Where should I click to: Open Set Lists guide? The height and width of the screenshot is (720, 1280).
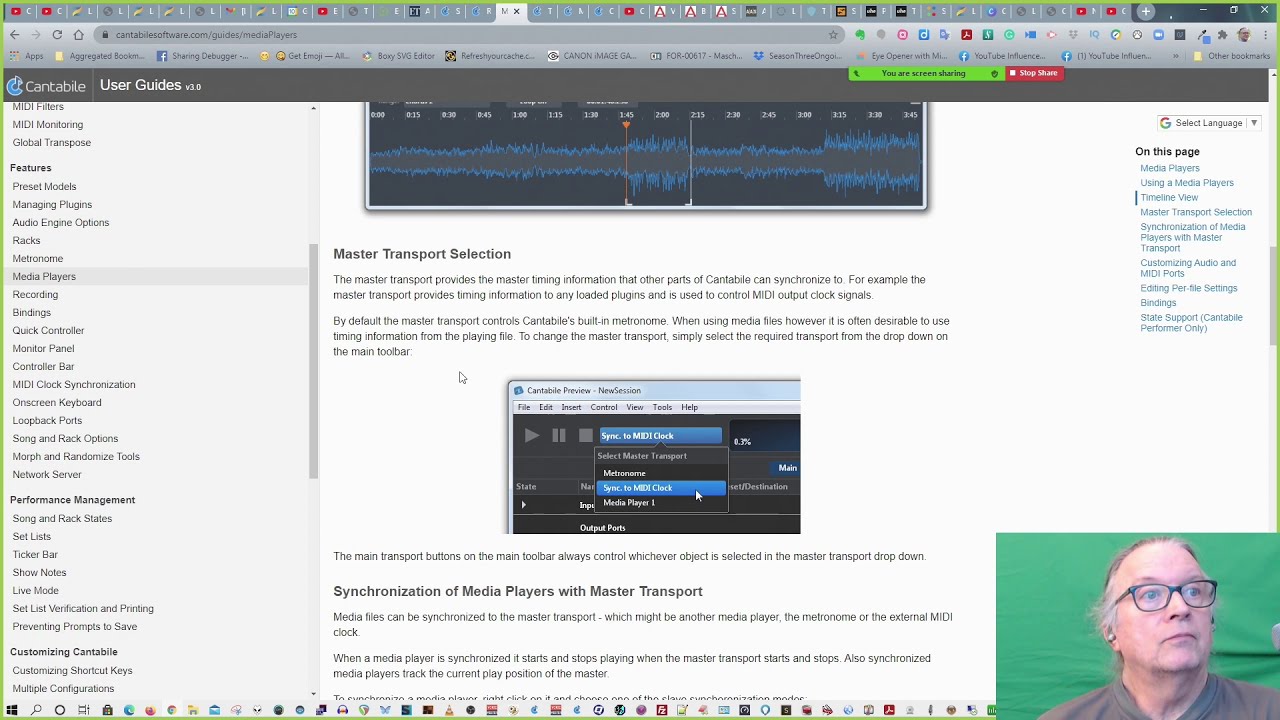[32, 536]
